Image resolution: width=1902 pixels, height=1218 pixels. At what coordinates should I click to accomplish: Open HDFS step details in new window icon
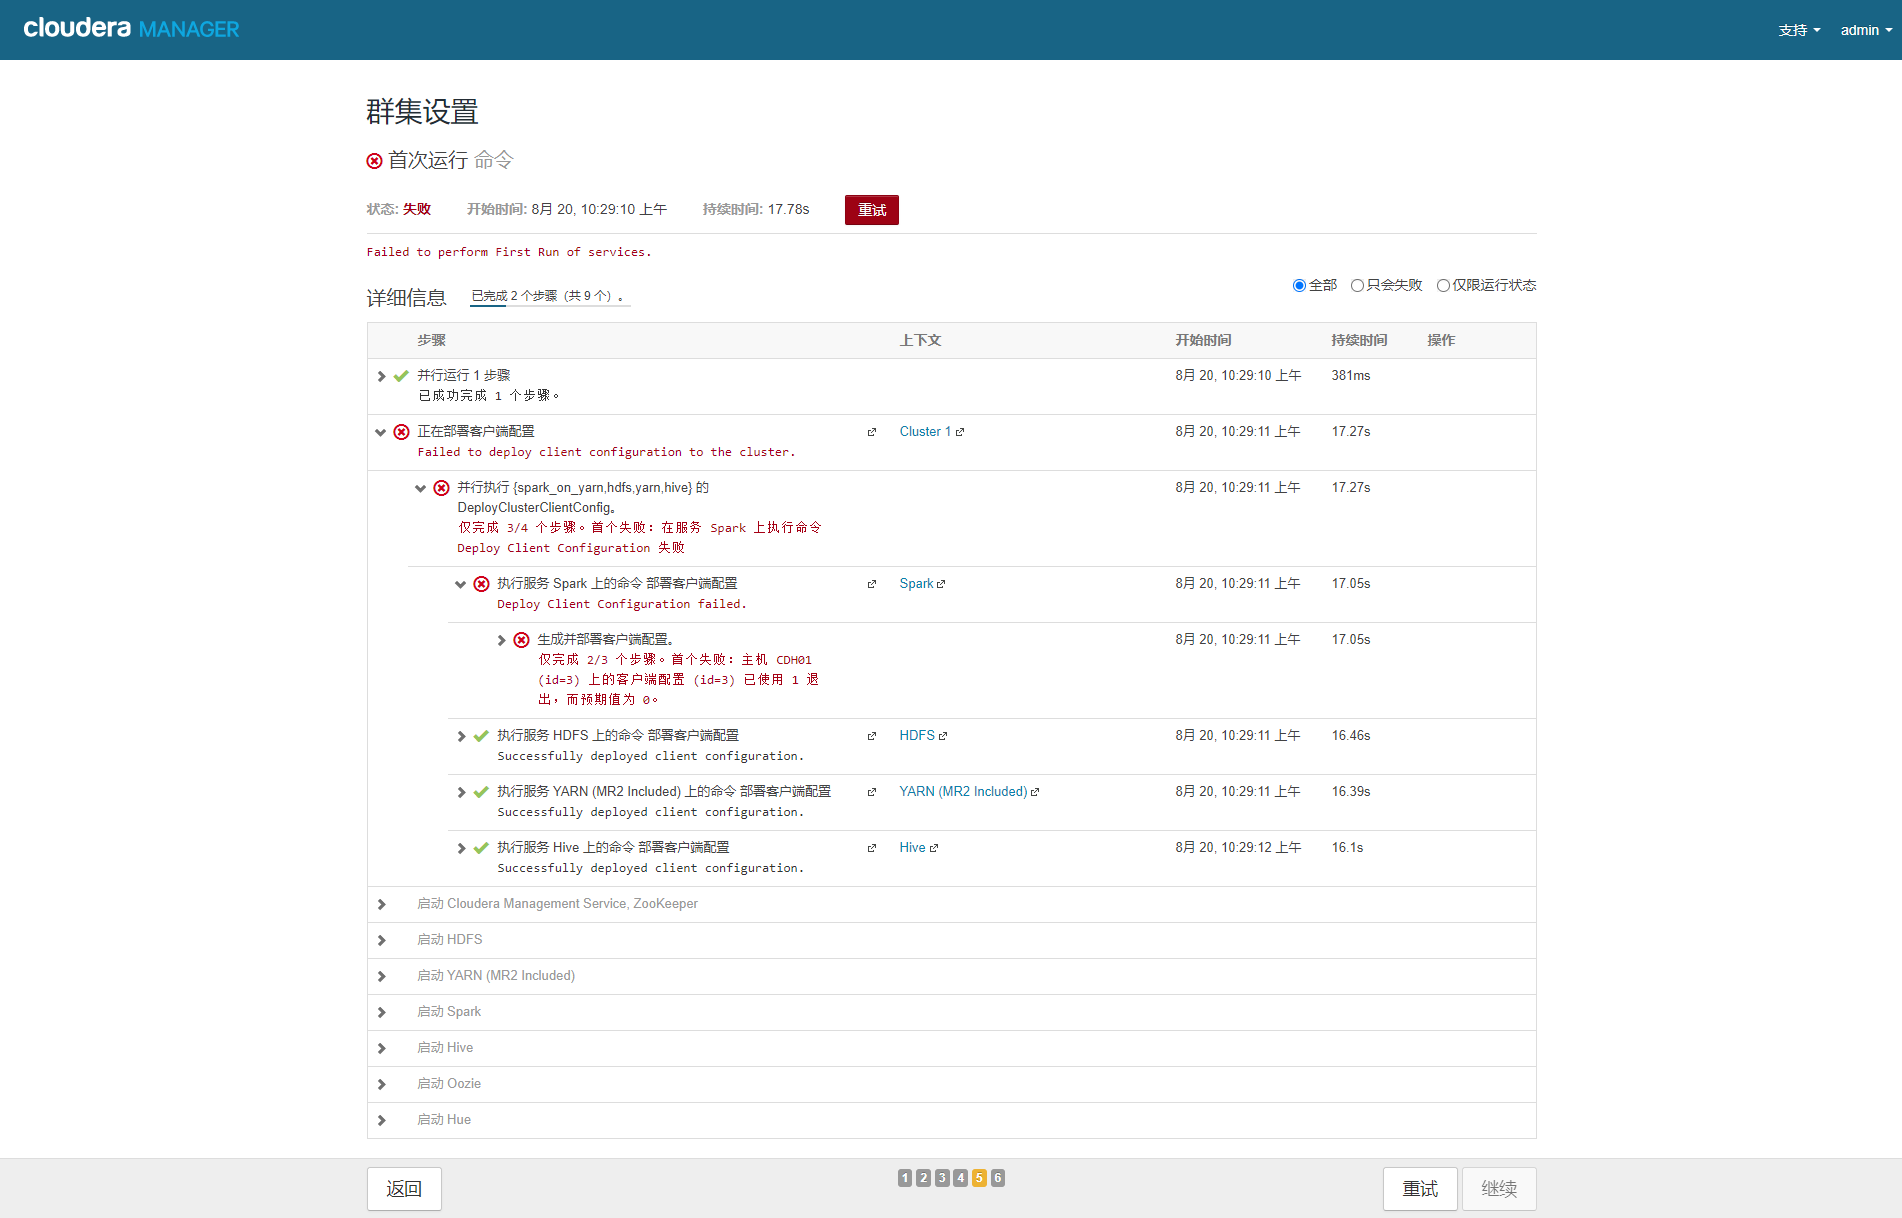pyautogui.click(x=872, y=736)
